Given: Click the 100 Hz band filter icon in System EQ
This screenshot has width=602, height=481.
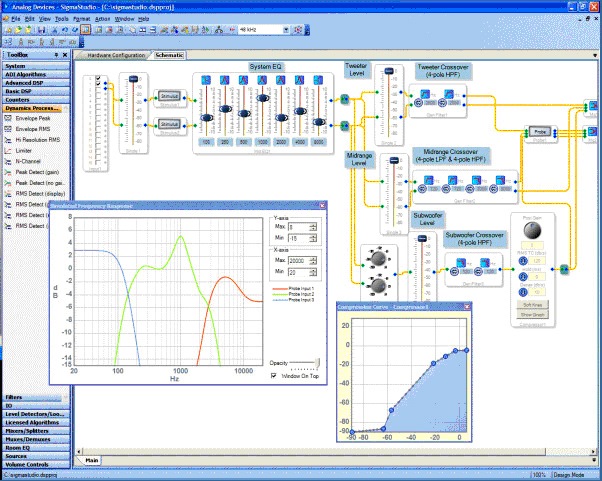Looking at the screenshot, I should click(206, 80).
